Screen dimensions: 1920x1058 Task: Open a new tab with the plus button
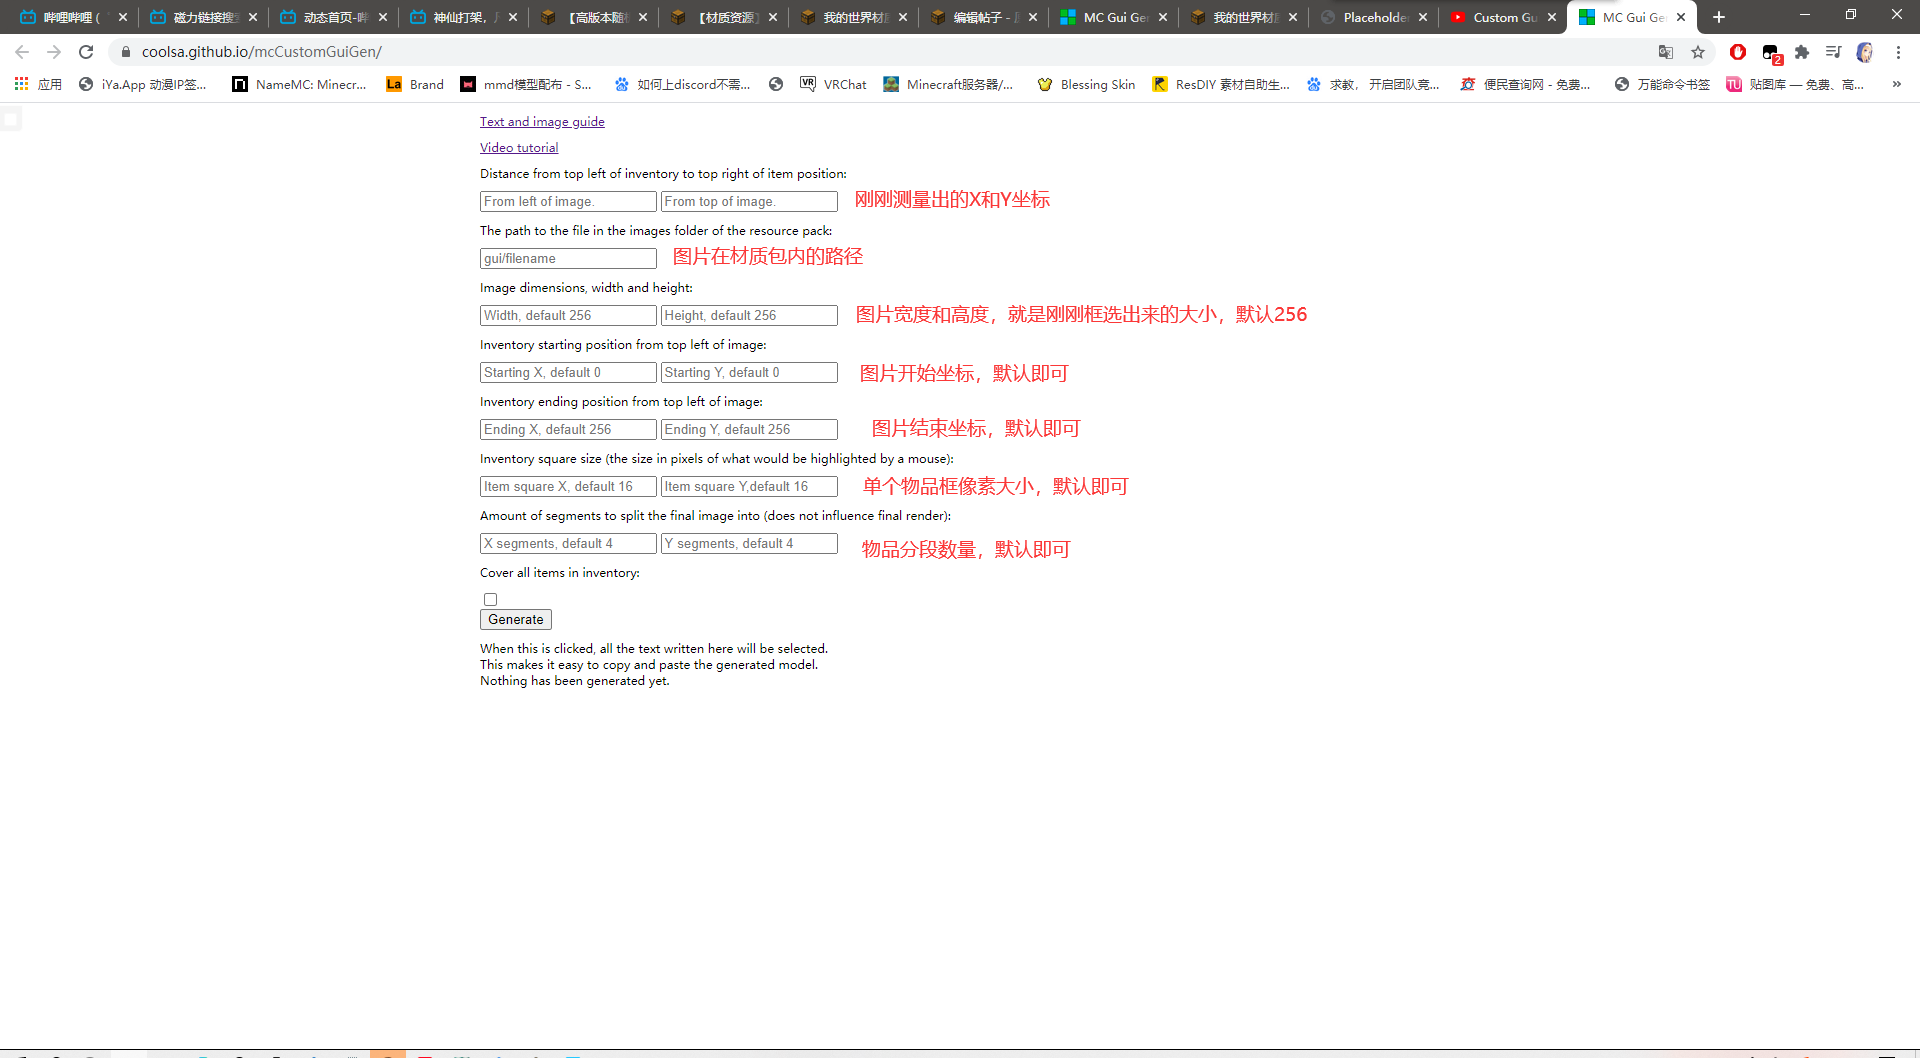pos(1719,17)
